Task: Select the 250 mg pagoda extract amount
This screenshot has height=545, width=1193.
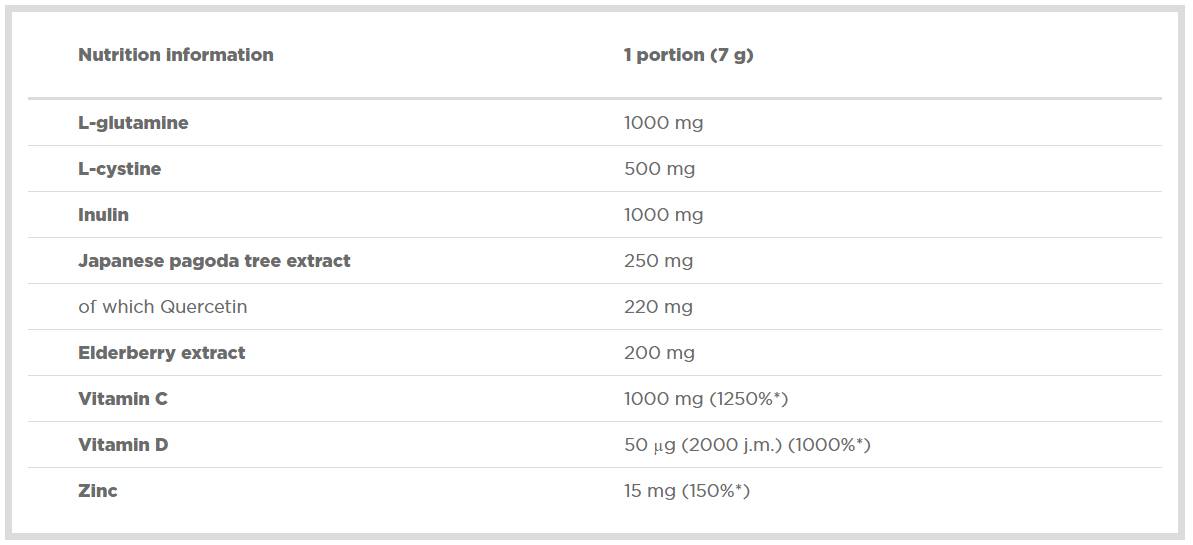Action: [x=658, y=261]
